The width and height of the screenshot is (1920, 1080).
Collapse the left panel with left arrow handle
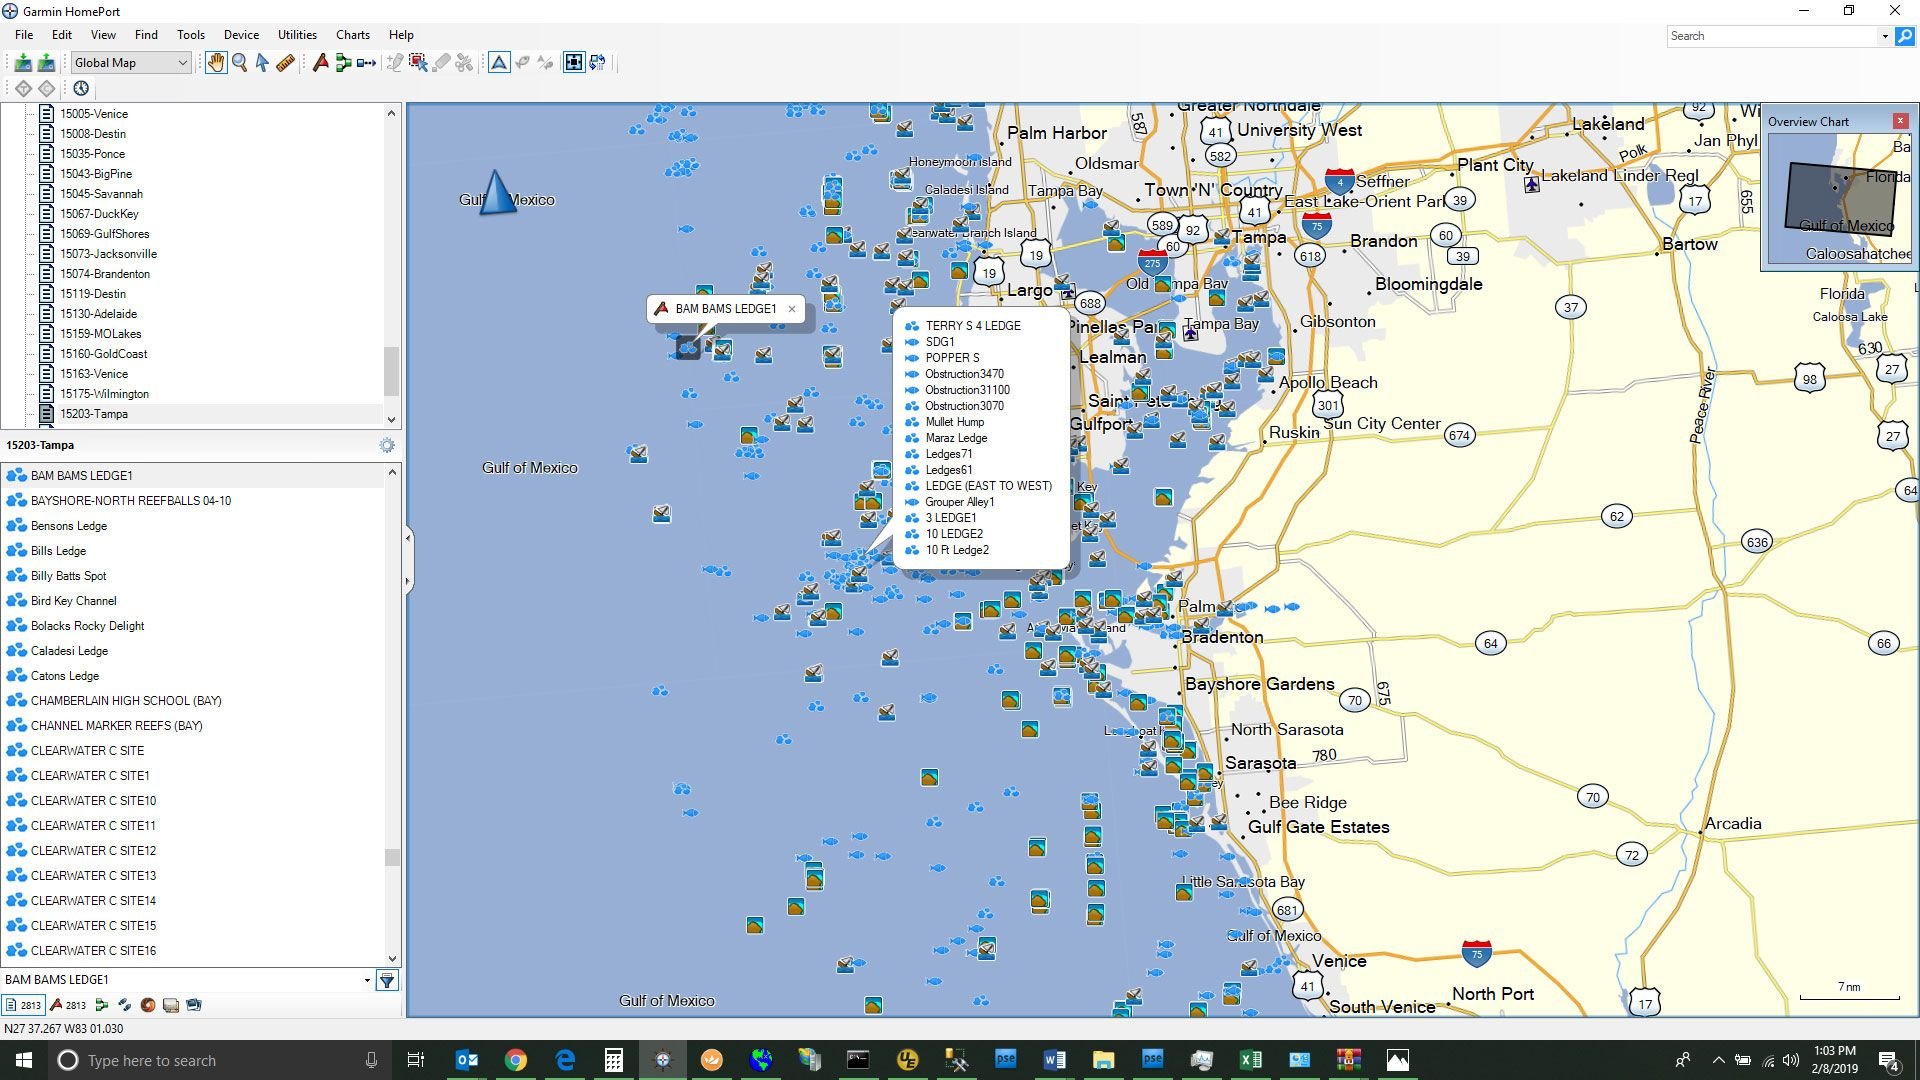pos(408,538)
